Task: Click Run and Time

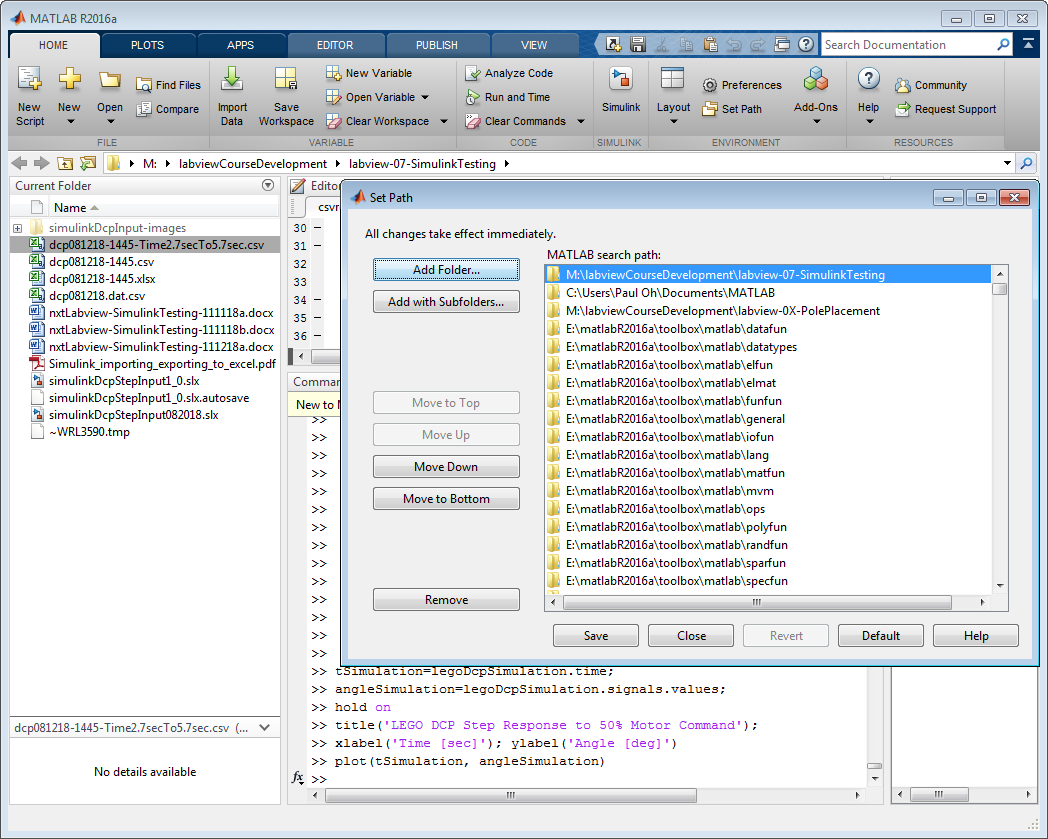Action: coord(508,97)
